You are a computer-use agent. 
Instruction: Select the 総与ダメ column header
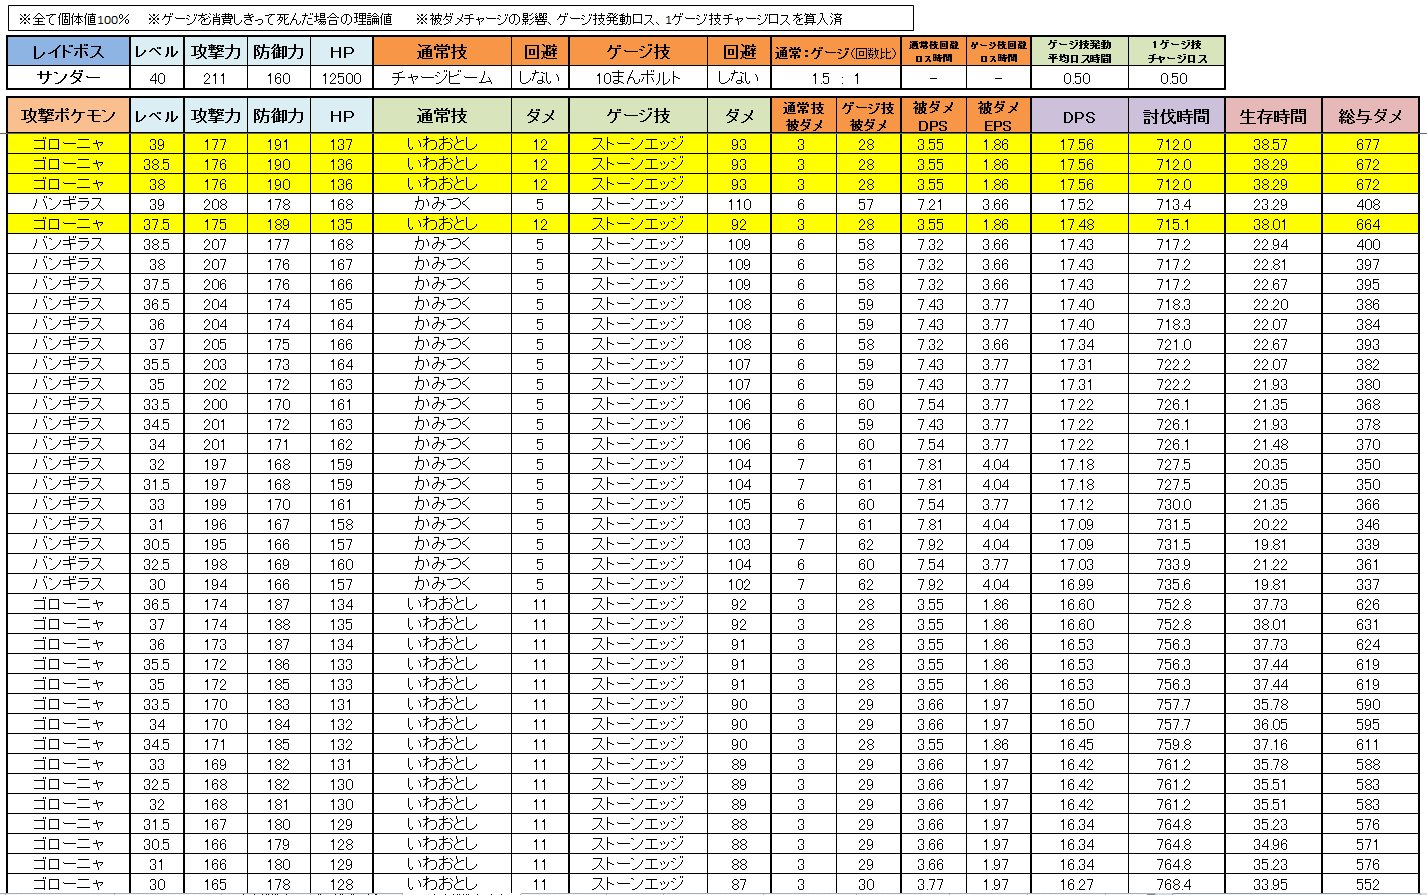[x=1370, y=116]
